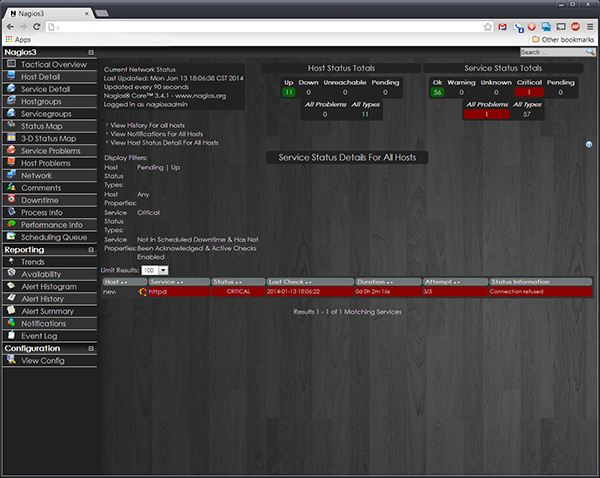Open Chrome's hamburger menu
Screen dimensions: 600x478
point(587,27)
